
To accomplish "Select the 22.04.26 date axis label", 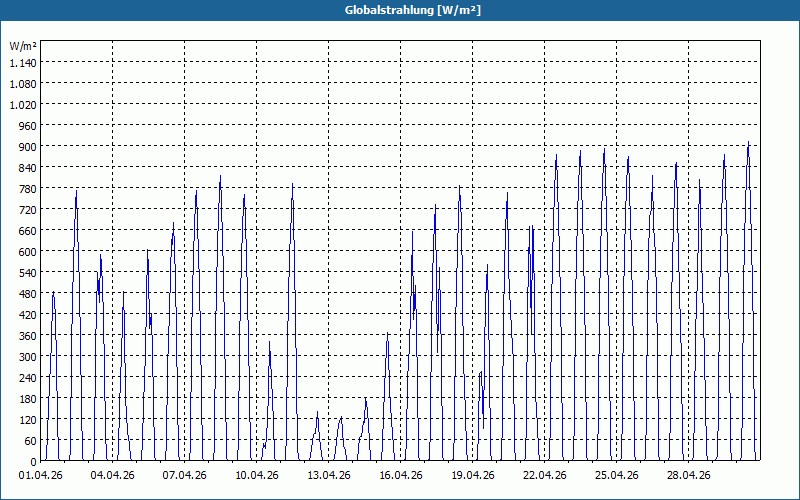I will (544, 475).
